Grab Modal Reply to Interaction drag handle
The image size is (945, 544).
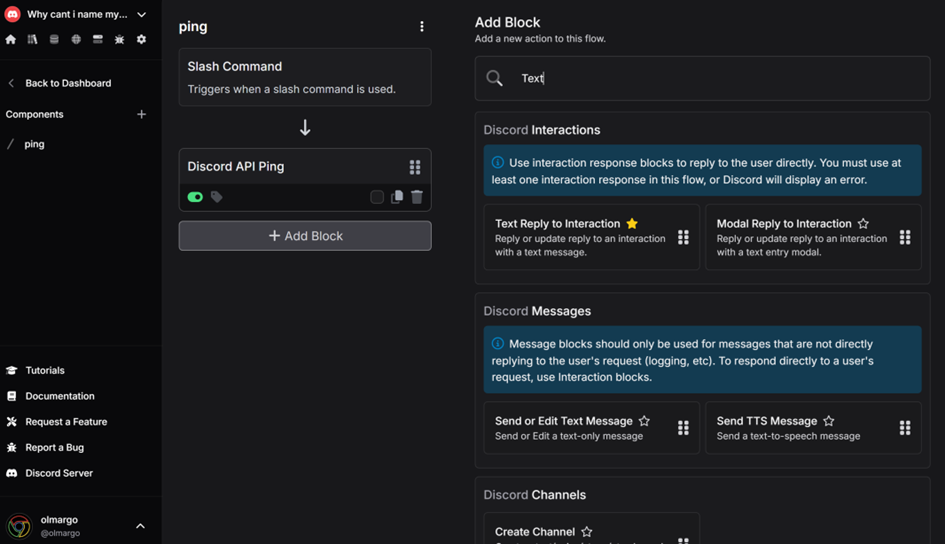(905, 237)
